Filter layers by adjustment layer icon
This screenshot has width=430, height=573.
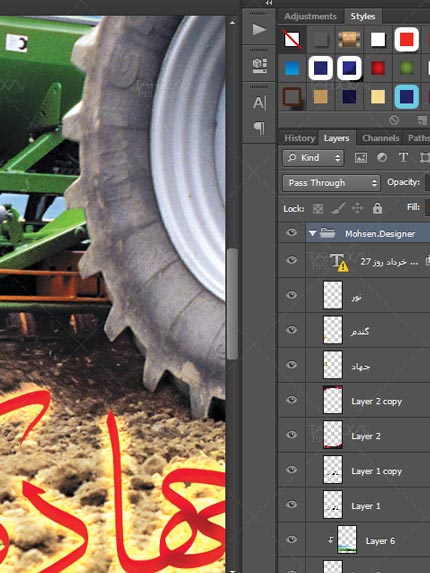[382, 158]
